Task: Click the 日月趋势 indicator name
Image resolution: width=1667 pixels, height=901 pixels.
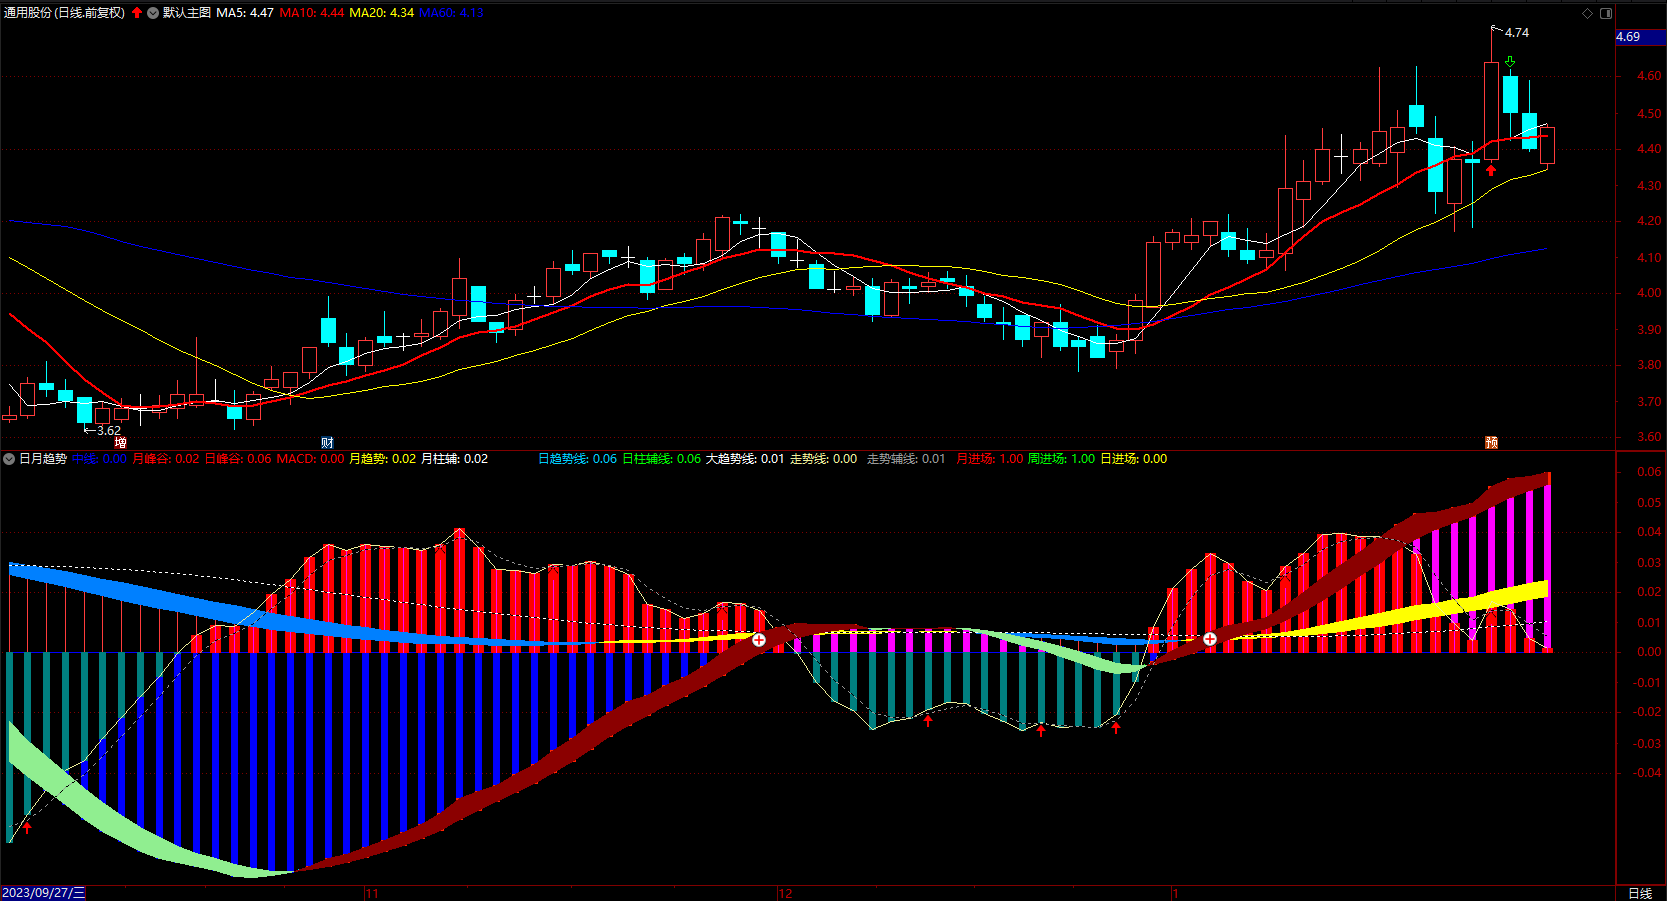Action: [x=43, y=459]
